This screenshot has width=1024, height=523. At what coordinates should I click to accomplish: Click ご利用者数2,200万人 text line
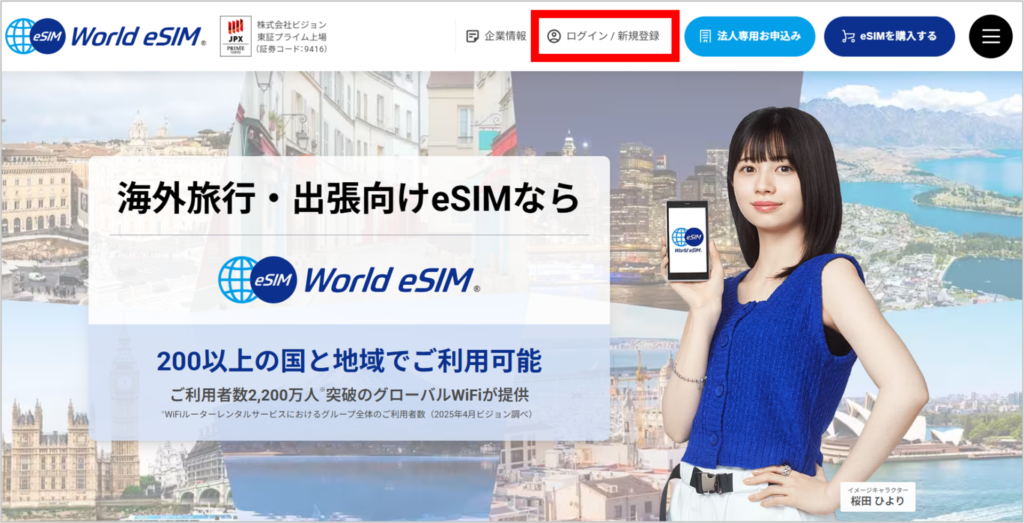click(349, 395)
